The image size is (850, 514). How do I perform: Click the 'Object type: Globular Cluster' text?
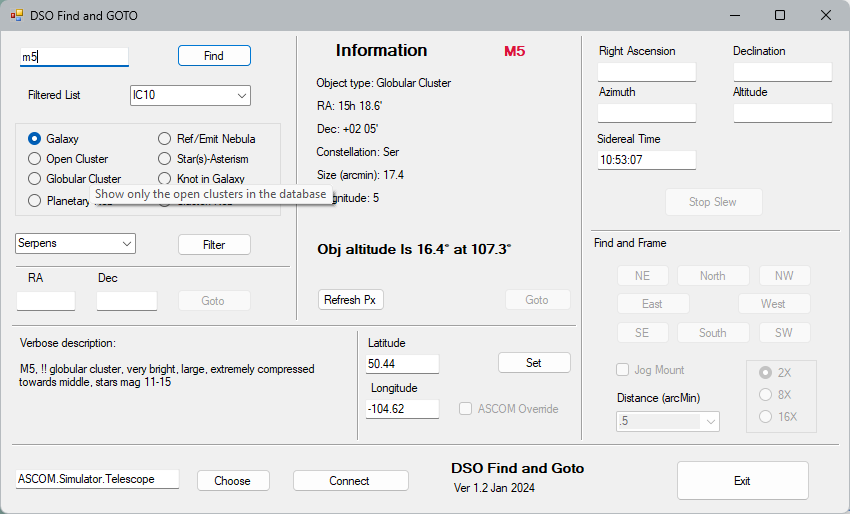(384, 83)
